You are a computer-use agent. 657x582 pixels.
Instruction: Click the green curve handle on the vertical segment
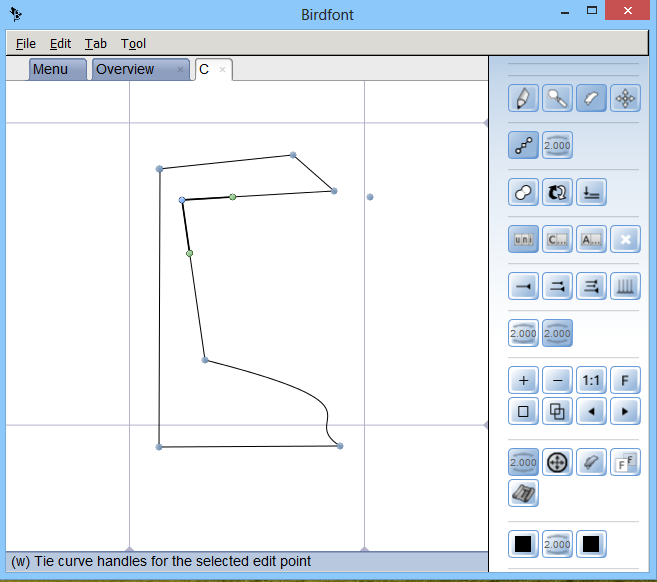(x=189, y=253)
